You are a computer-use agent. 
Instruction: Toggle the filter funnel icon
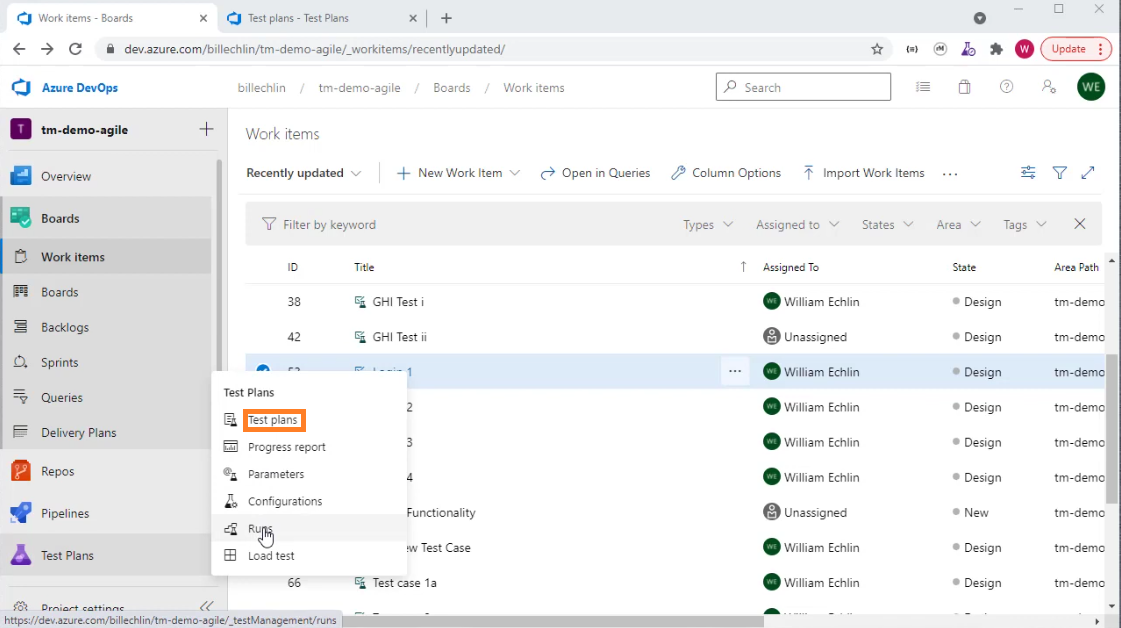1059,172
